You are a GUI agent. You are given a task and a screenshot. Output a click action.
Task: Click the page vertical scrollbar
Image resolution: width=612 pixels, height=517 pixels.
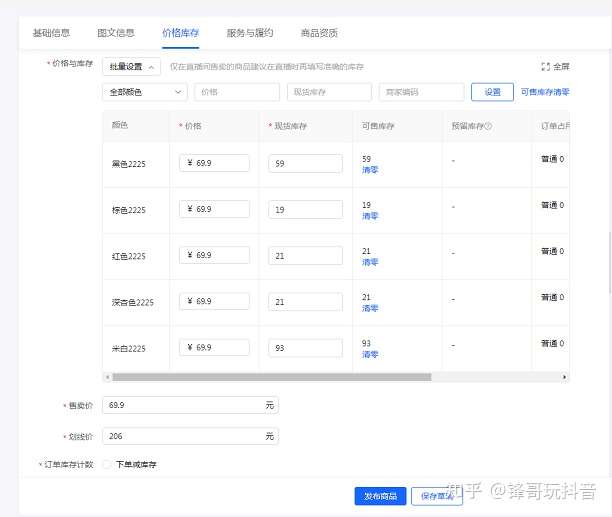[610, 263]
